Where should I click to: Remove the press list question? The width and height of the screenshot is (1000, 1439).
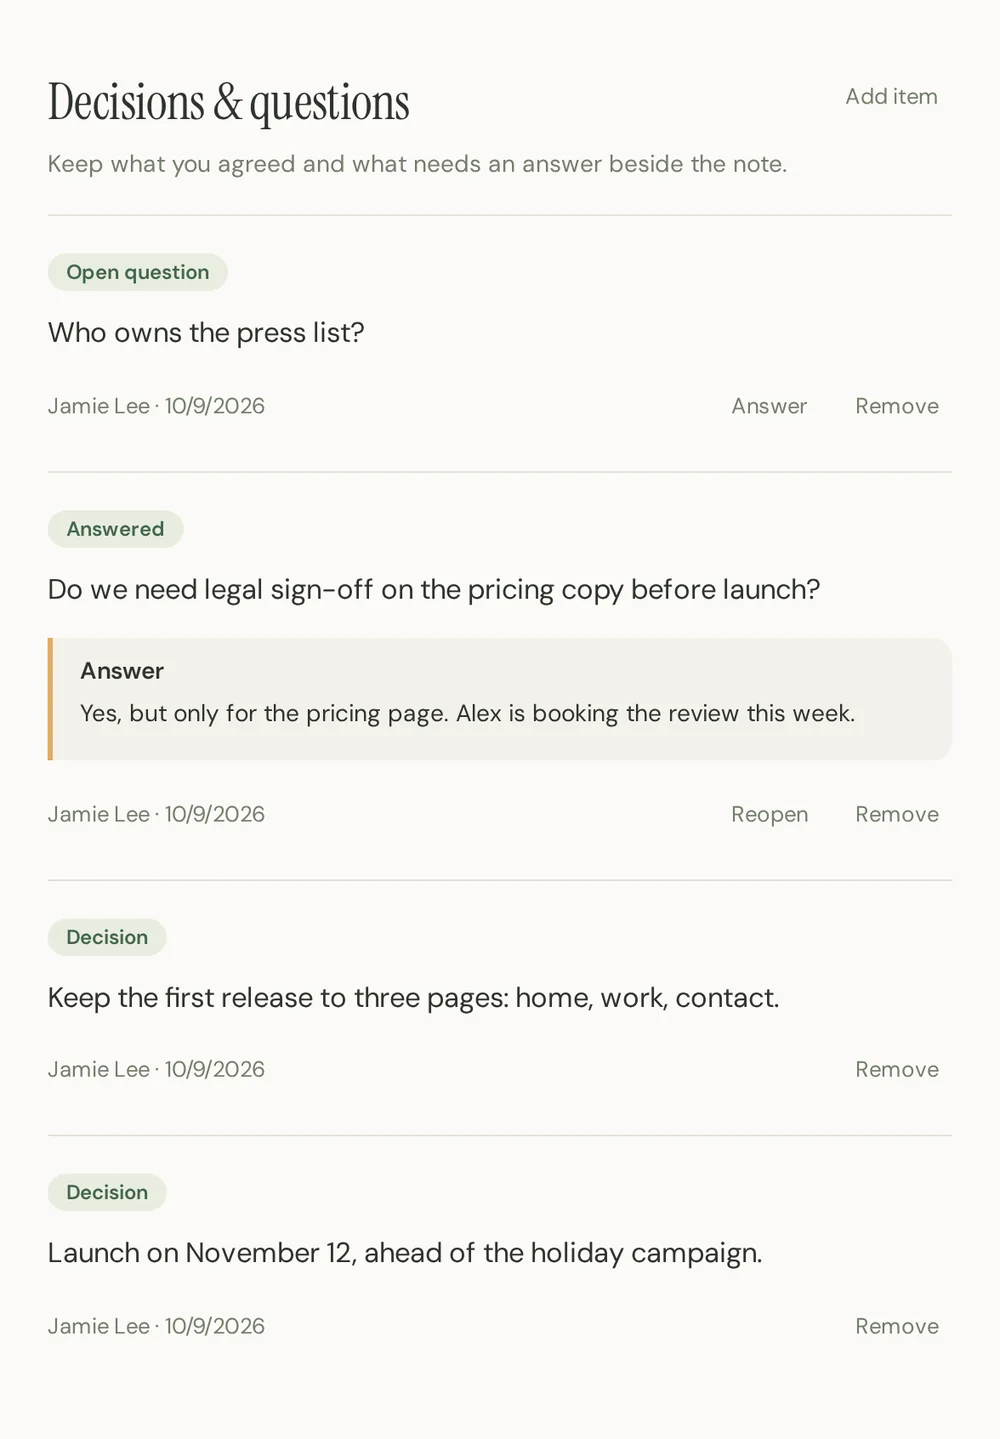click(x=897, y=406)
